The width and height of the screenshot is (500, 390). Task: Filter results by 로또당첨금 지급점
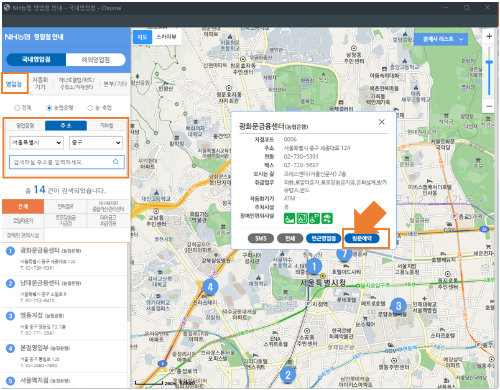tap(65, 221)
